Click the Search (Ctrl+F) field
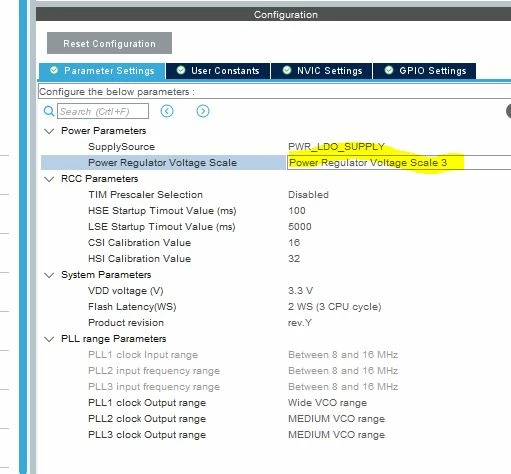The width and height of the screenshot is (511, 474). (x=103, y=111)
